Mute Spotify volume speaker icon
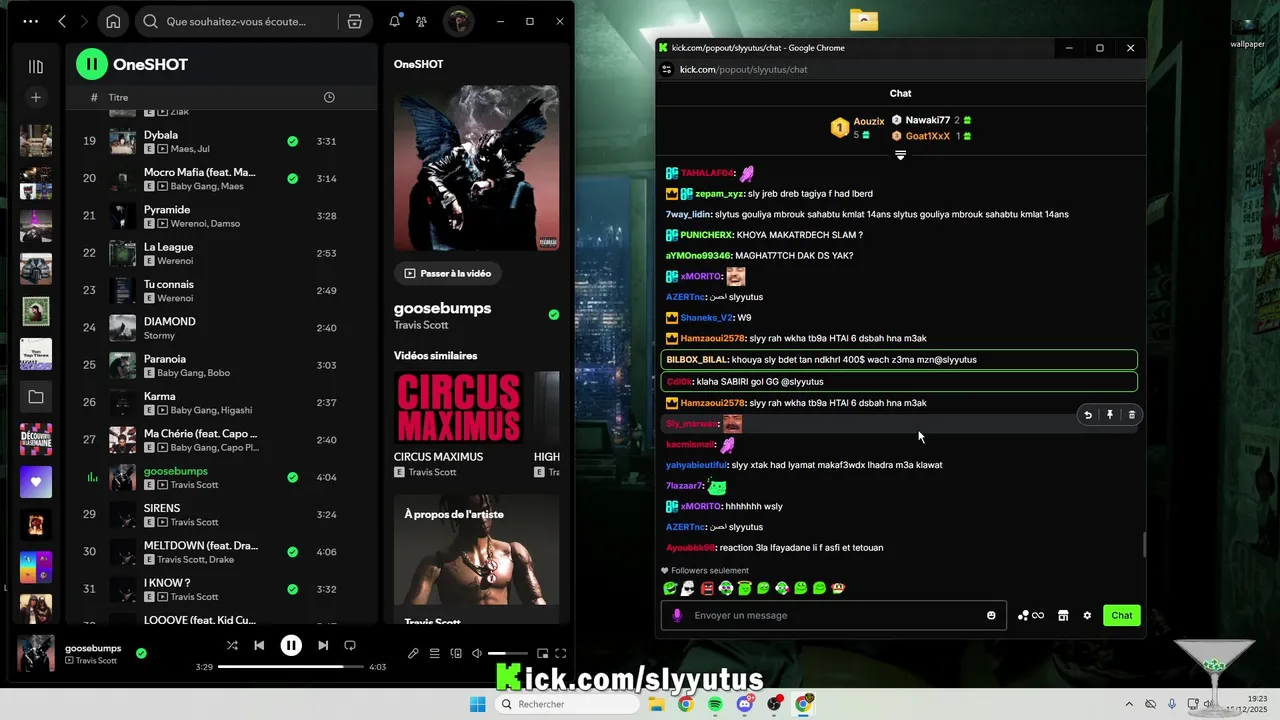Viewport: 1280px width, 720px height. [x=477, y=653]
